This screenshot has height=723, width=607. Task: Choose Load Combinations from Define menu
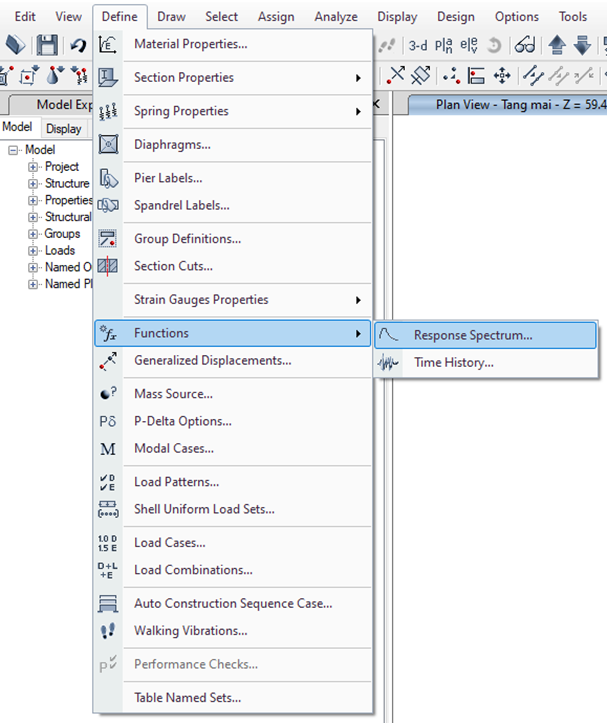[193, 570]
